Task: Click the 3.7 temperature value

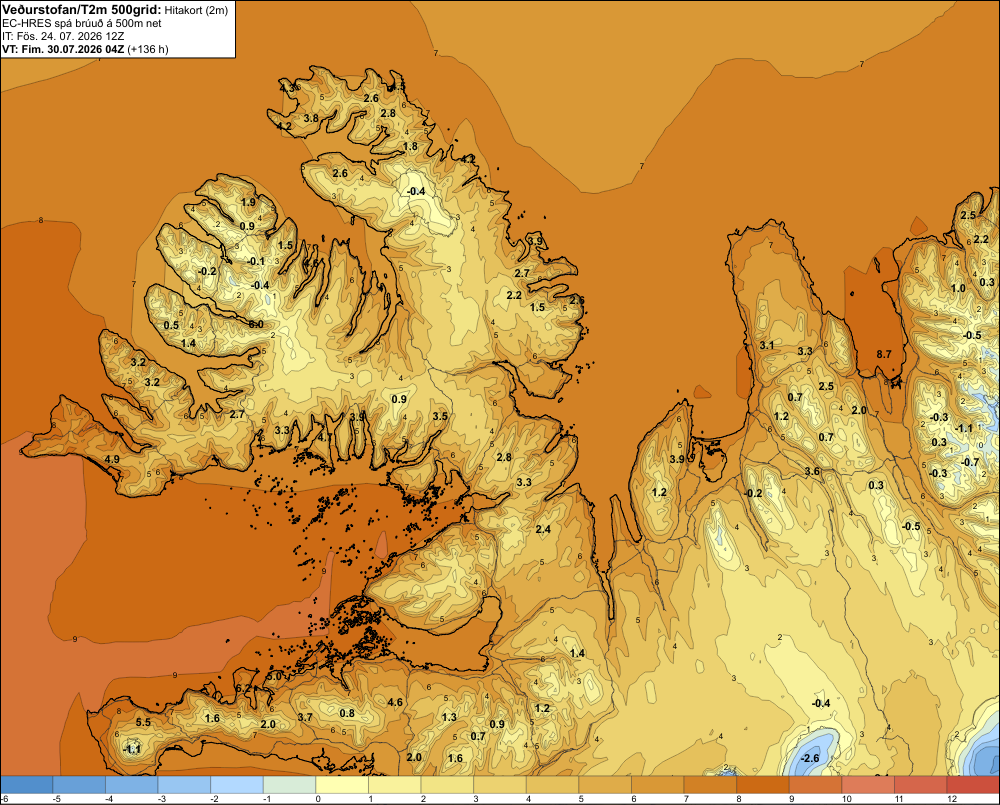Action: 305,717
